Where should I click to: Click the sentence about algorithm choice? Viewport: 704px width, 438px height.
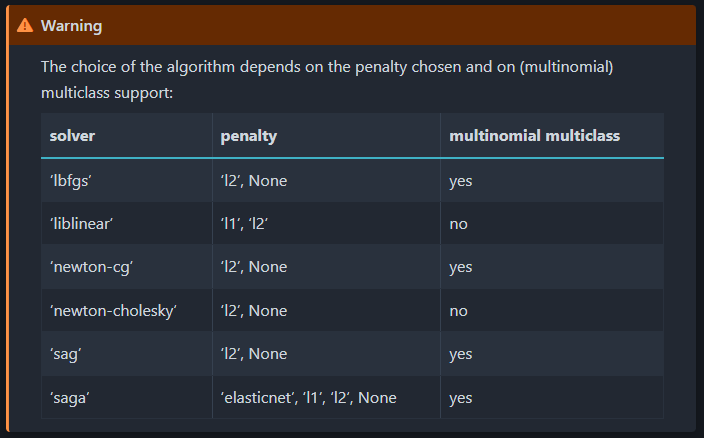(327, 80)
